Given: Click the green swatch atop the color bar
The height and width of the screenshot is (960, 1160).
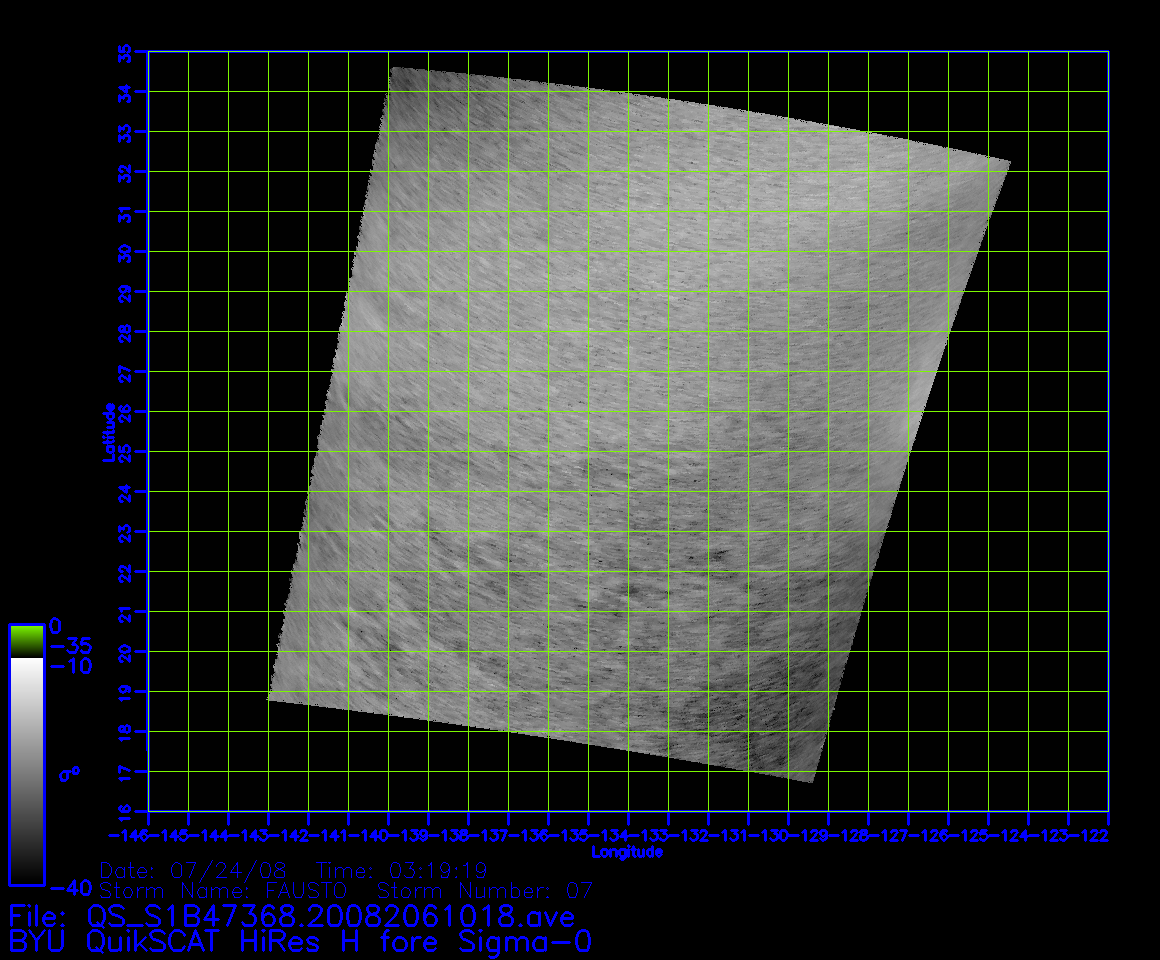Looking at the screenshot, I should 26,640.
